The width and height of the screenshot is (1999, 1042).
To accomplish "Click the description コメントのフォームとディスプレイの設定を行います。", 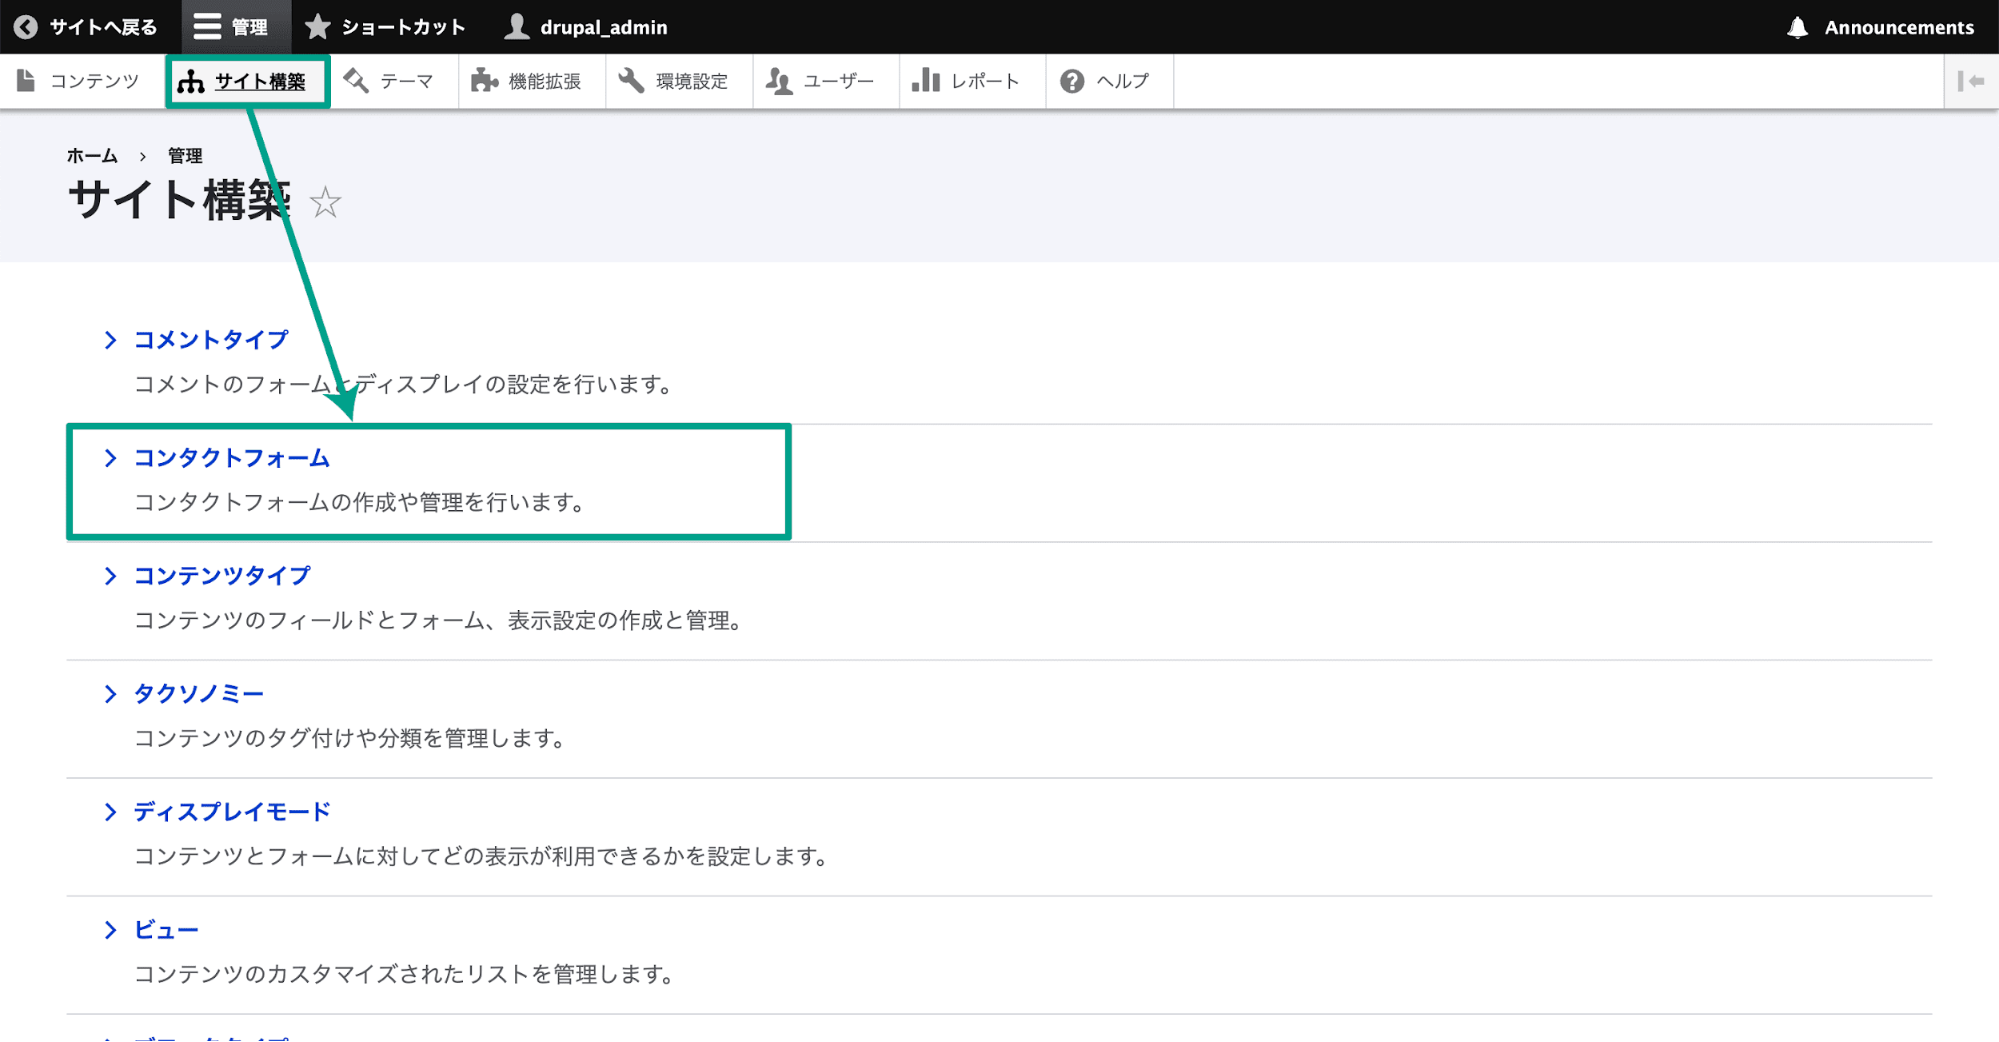I will (405, 384).
